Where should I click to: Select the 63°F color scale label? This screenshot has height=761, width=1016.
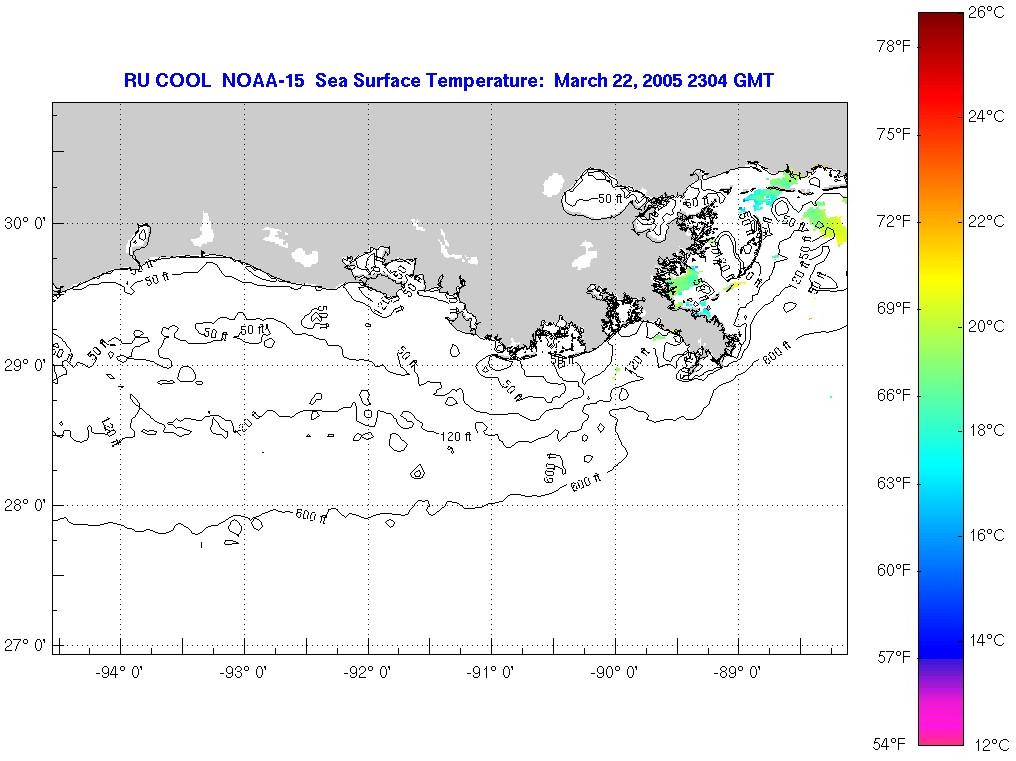894,484
